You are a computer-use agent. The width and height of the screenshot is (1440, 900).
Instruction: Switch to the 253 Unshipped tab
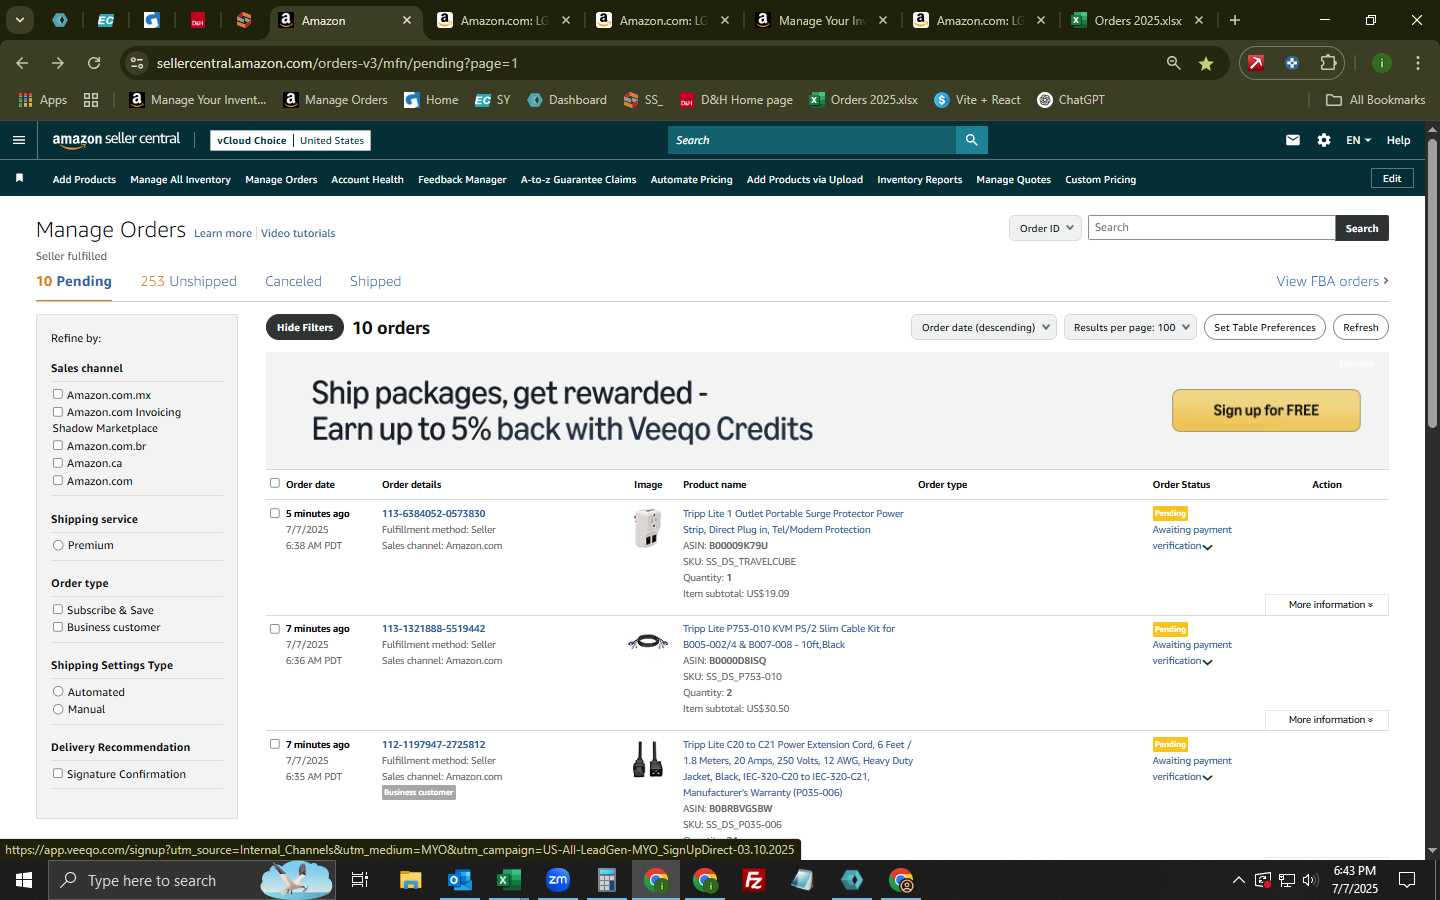pos(188,281)
